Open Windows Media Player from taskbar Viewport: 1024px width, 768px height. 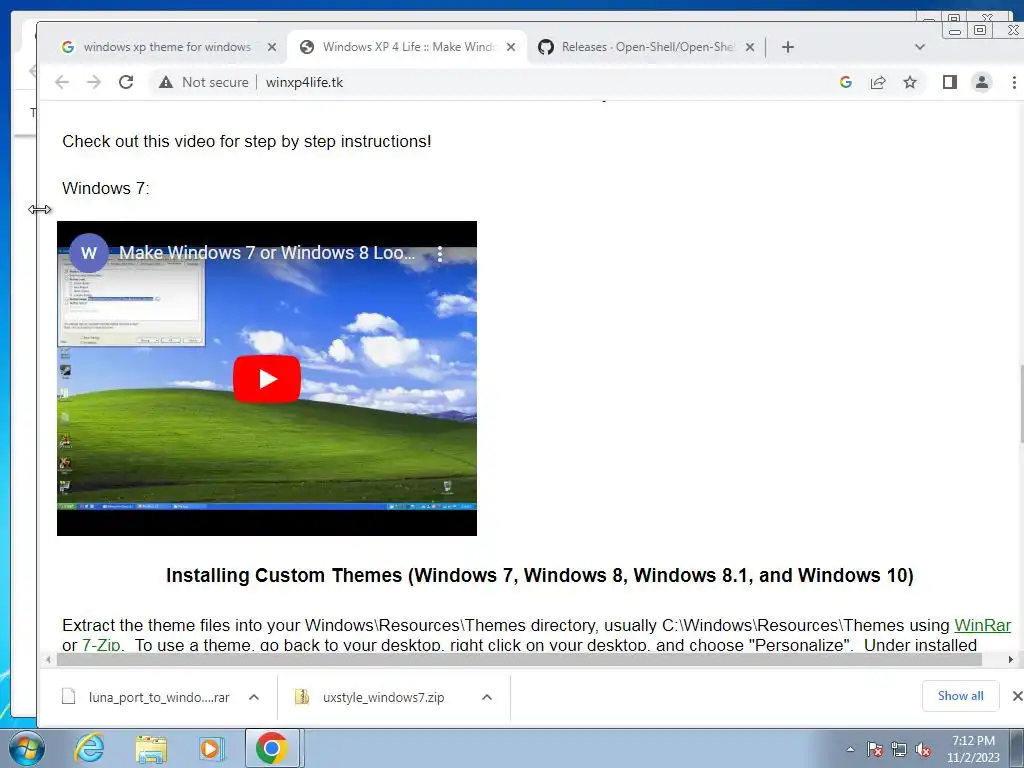coord(210,748)
